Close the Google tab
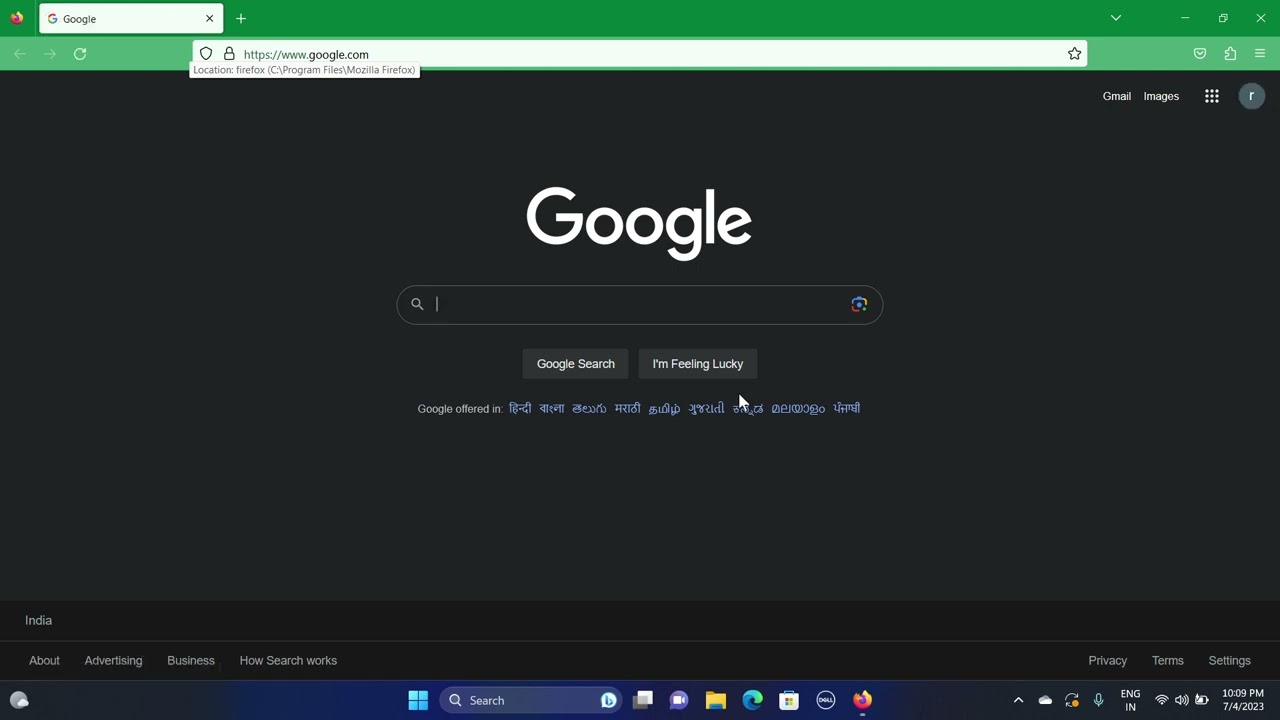The width and height of the screenshot is (1280, 720). point(209,19)
